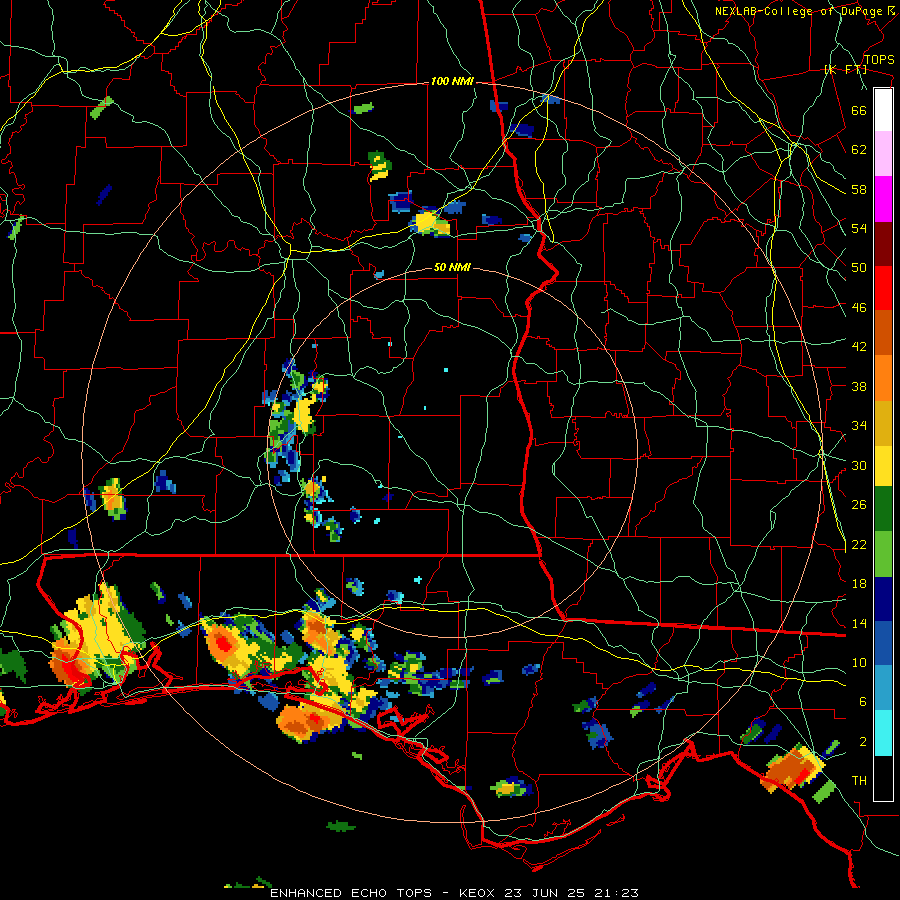
Task: Select the light green legend swatch
Action: click(x=883, y=553)
